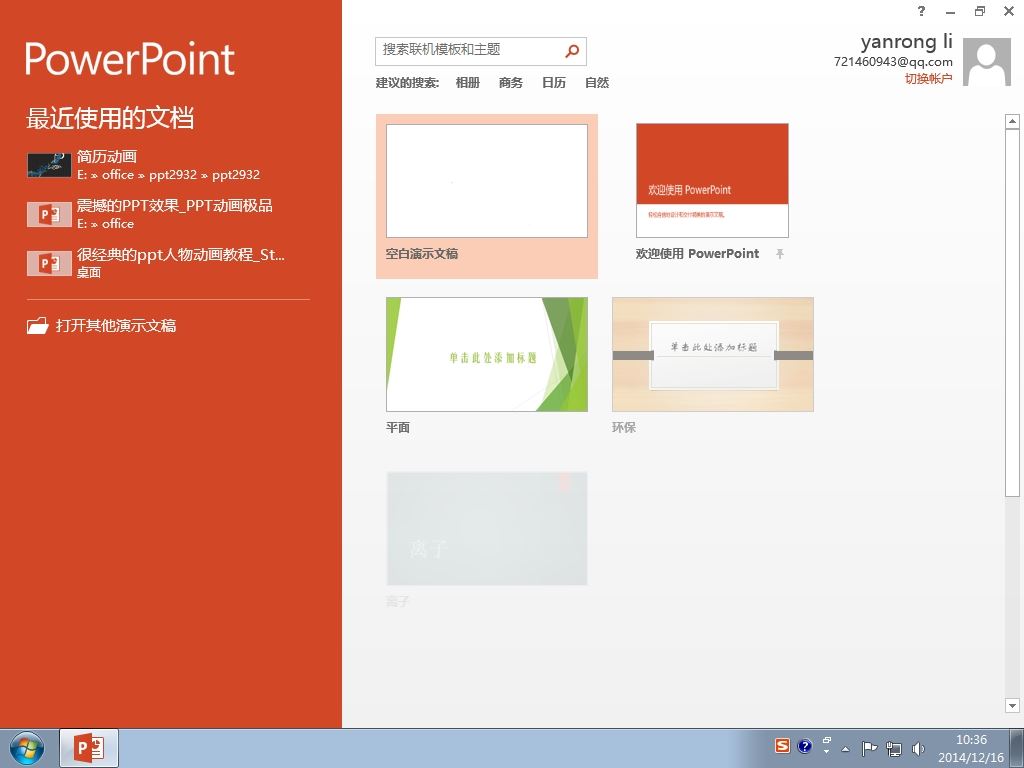Click 切换帐户 to switch account

click(928, 79)
